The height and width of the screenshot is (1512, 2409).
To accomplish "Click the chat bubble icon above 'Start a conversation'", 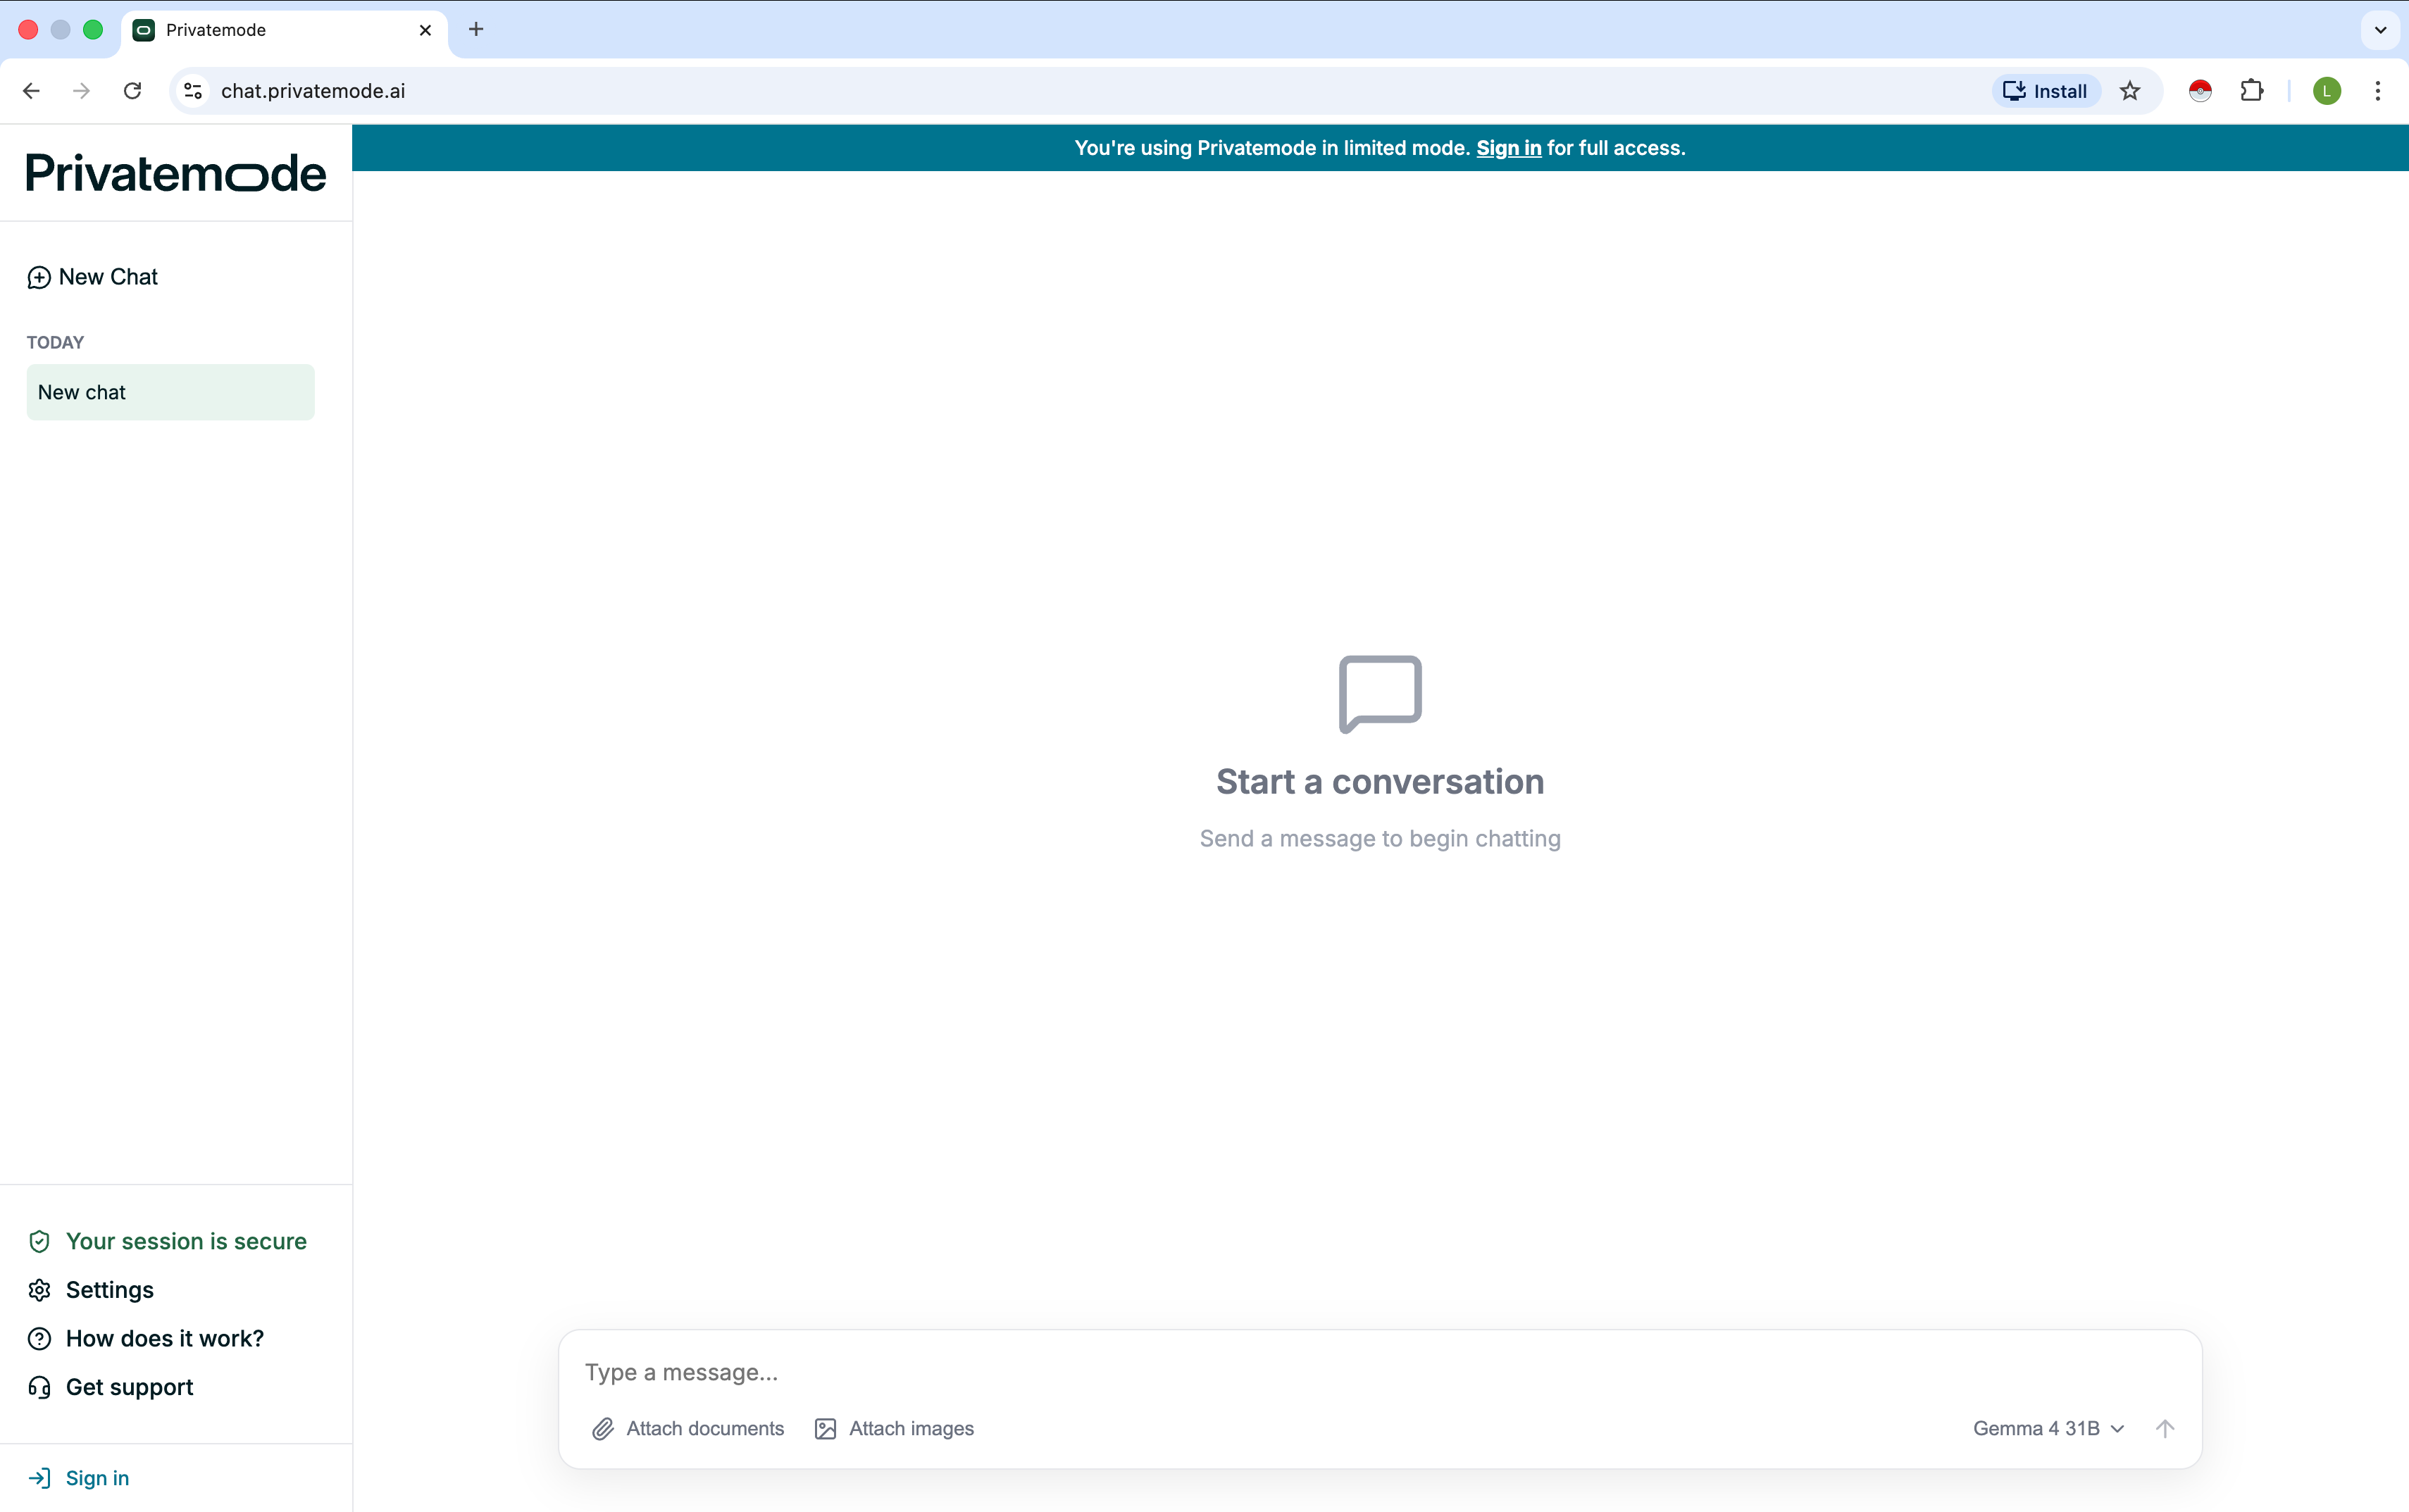I will point(1380,694).
